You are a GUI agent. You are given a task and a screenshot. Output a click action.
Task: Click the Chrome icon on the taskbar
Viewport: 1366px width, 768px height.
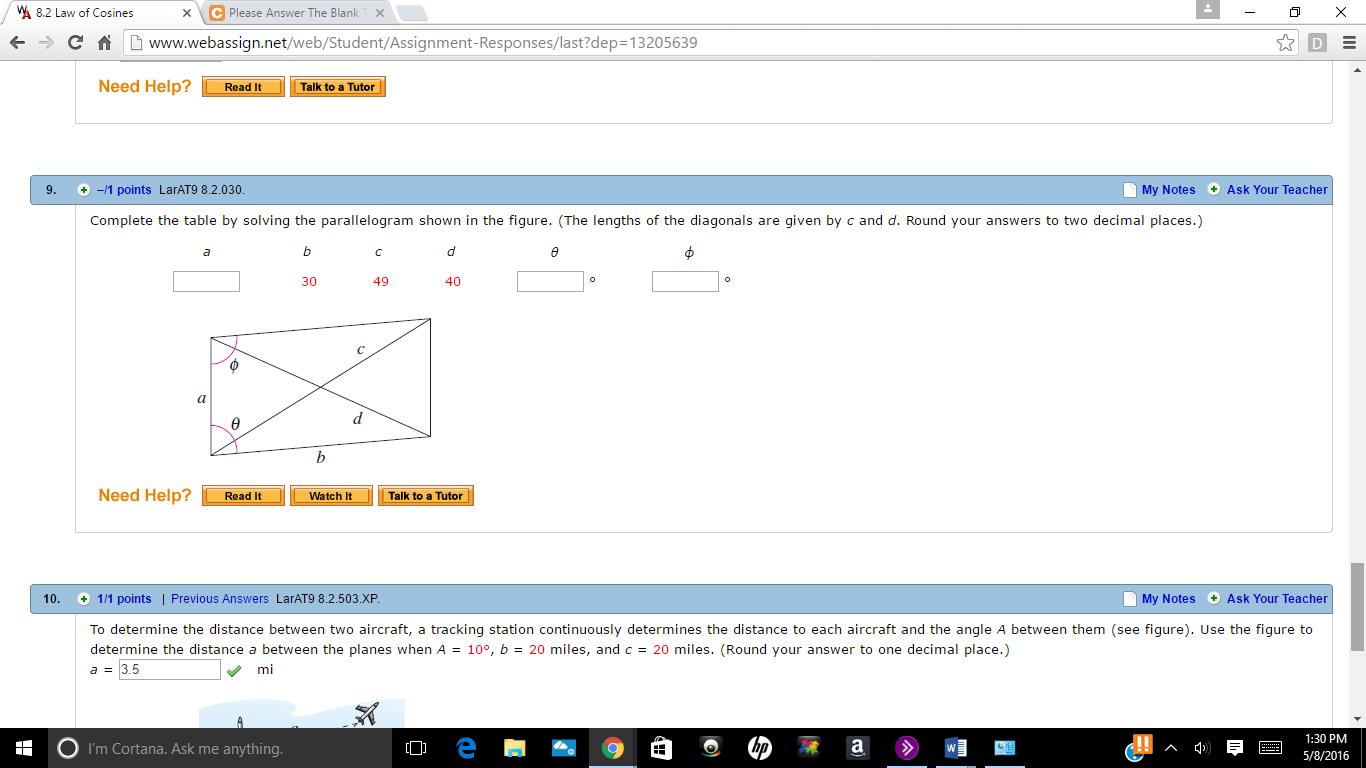613,748
